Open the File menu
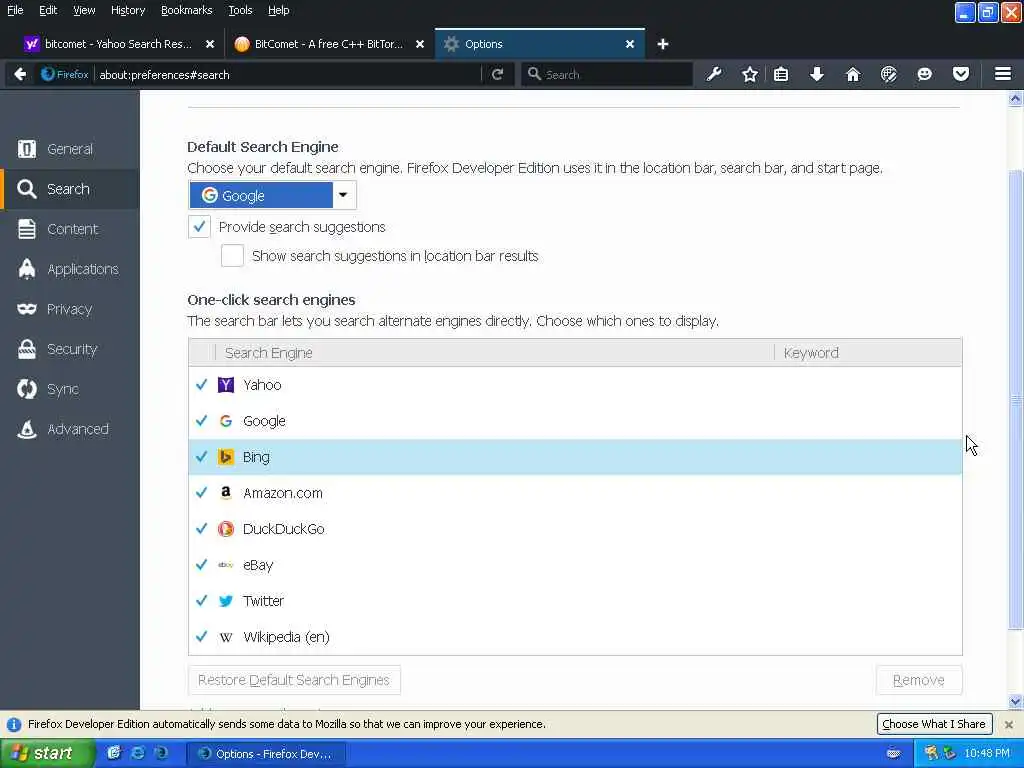 coord(15,10)
